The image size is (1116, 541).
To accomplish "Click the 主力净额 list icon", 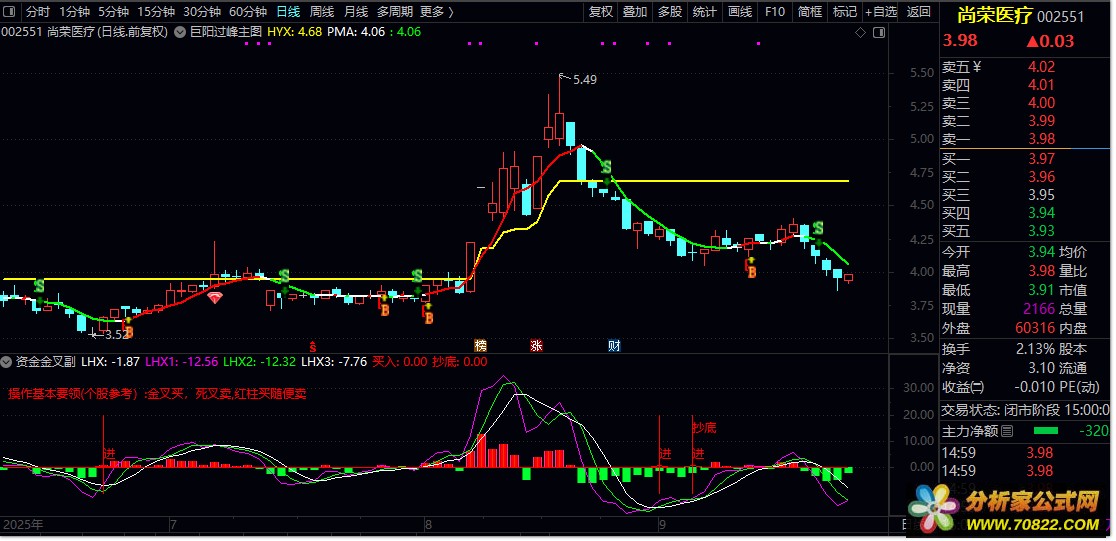I will click(1006, 431).
